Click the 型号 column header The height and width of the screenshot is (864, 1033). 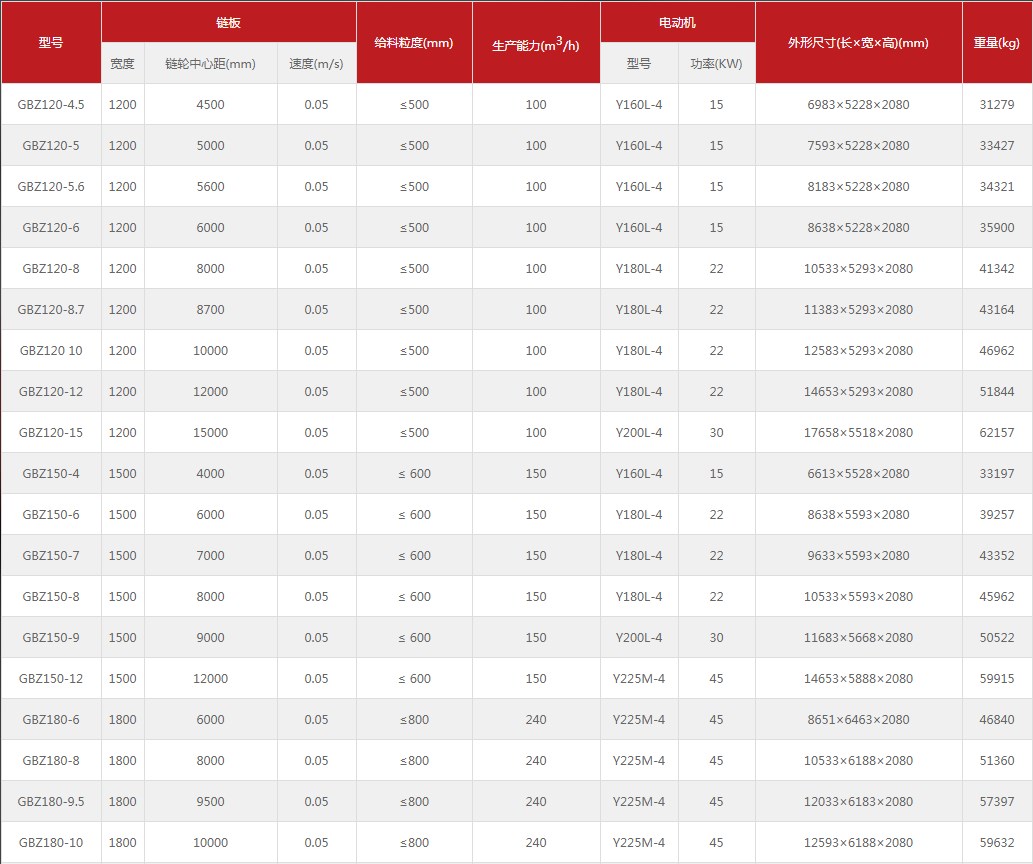[x=51, y=43]
